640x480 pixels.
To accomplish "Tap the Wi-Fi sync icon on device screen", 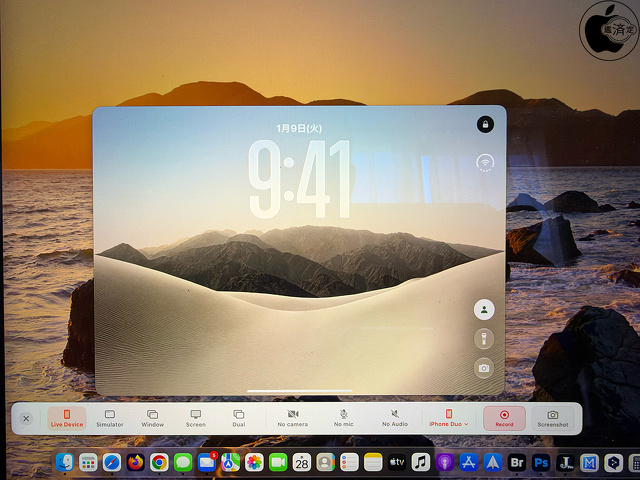I will point(485,163).
